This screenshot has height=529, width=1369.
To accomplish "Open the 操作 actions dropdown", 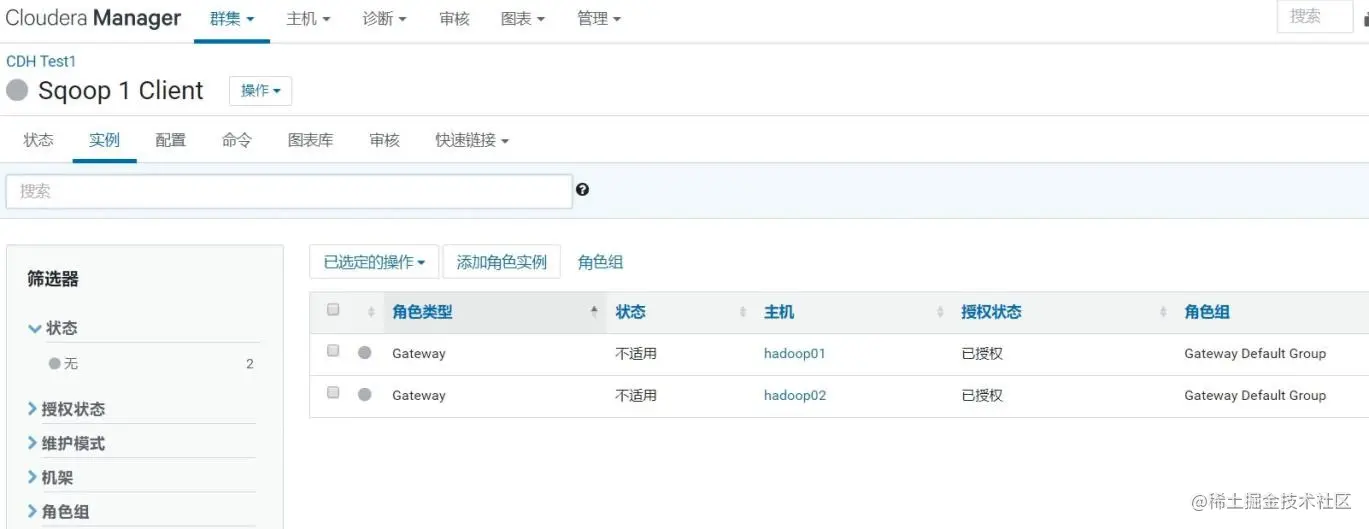I will point(260,91).
